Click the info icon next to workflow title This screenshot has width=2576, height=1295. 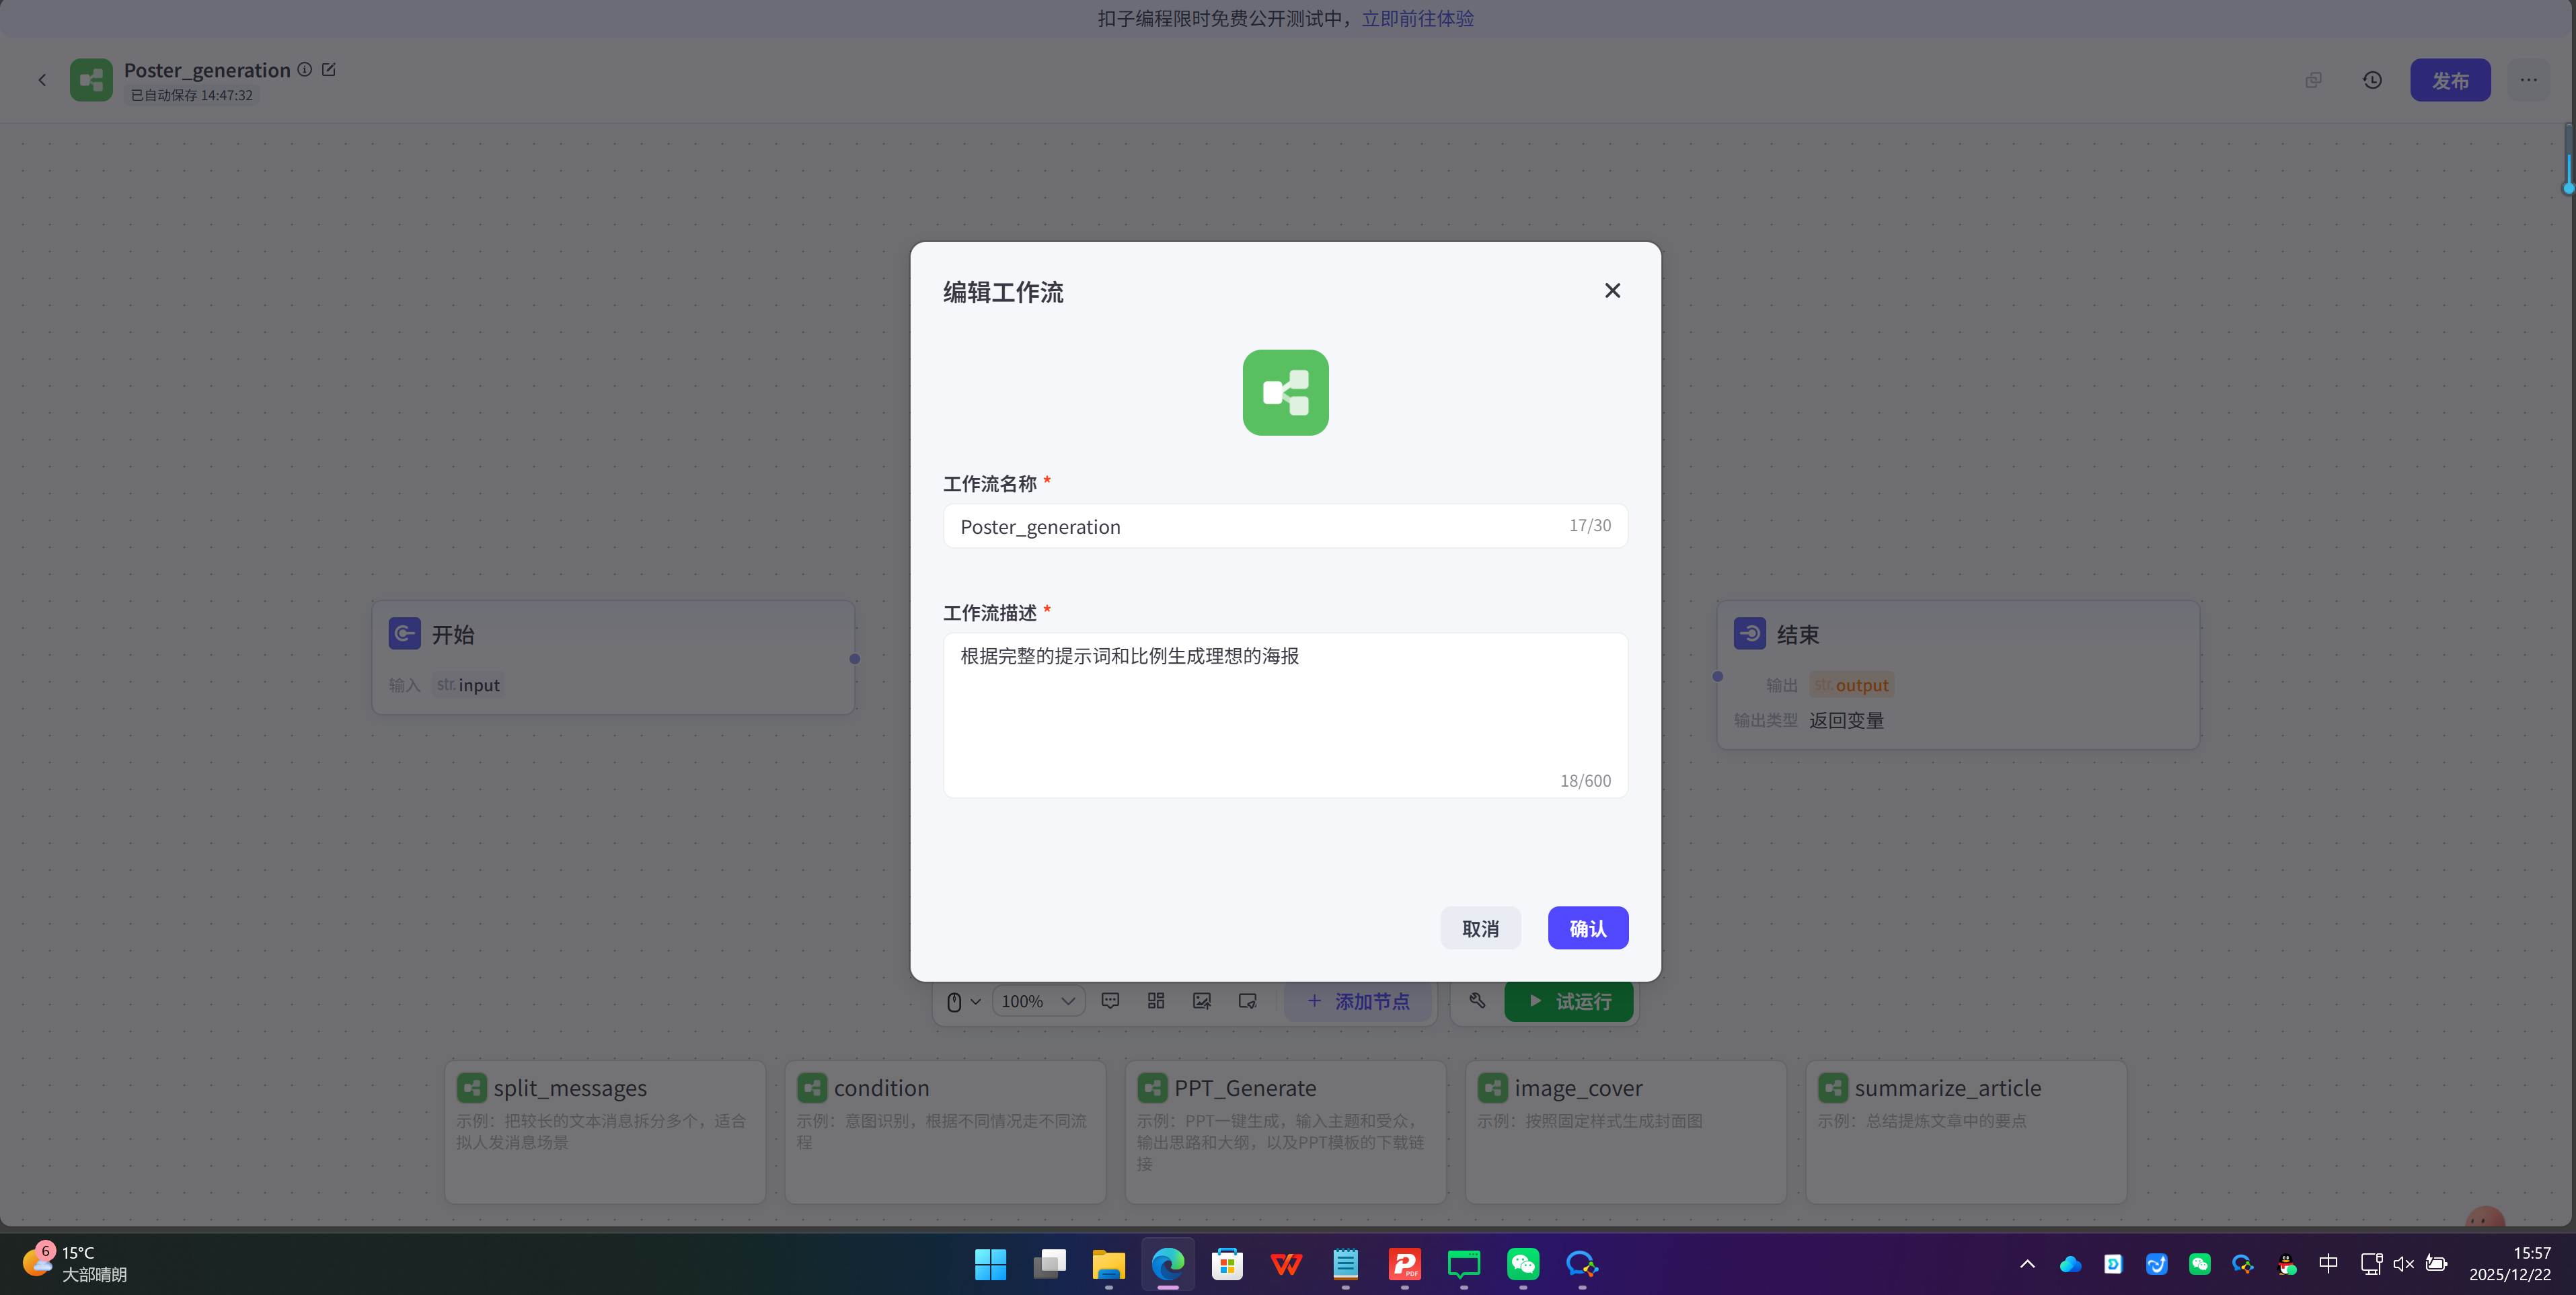[305, 69]
